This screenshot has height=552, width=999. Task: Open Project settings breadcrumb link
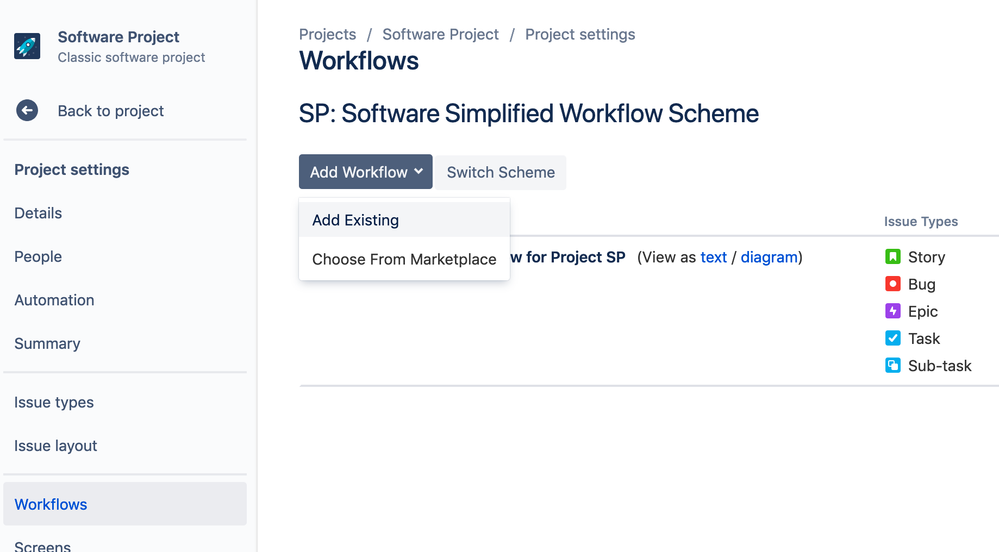[580, 34]
